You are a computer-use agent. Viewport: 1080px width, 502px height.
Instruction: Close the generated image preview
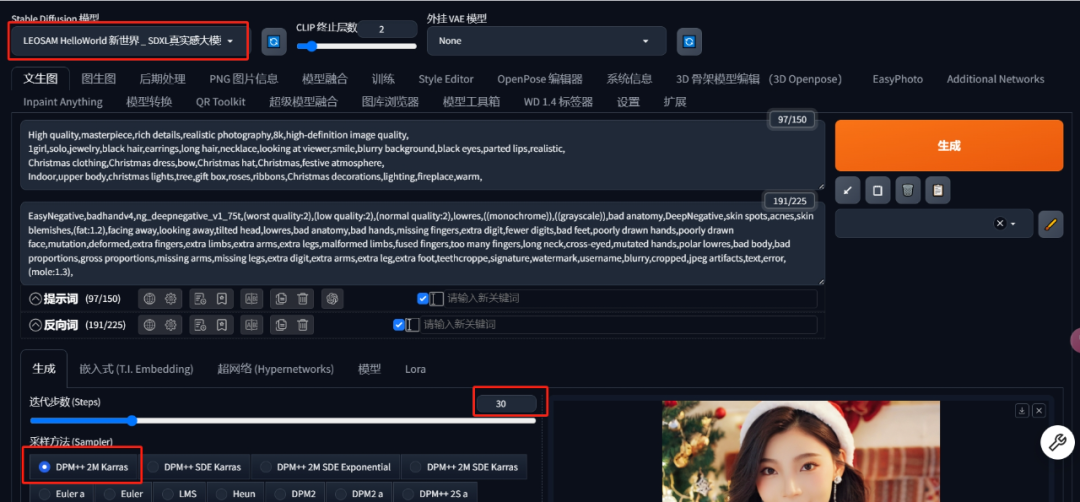pos(1039,410)
